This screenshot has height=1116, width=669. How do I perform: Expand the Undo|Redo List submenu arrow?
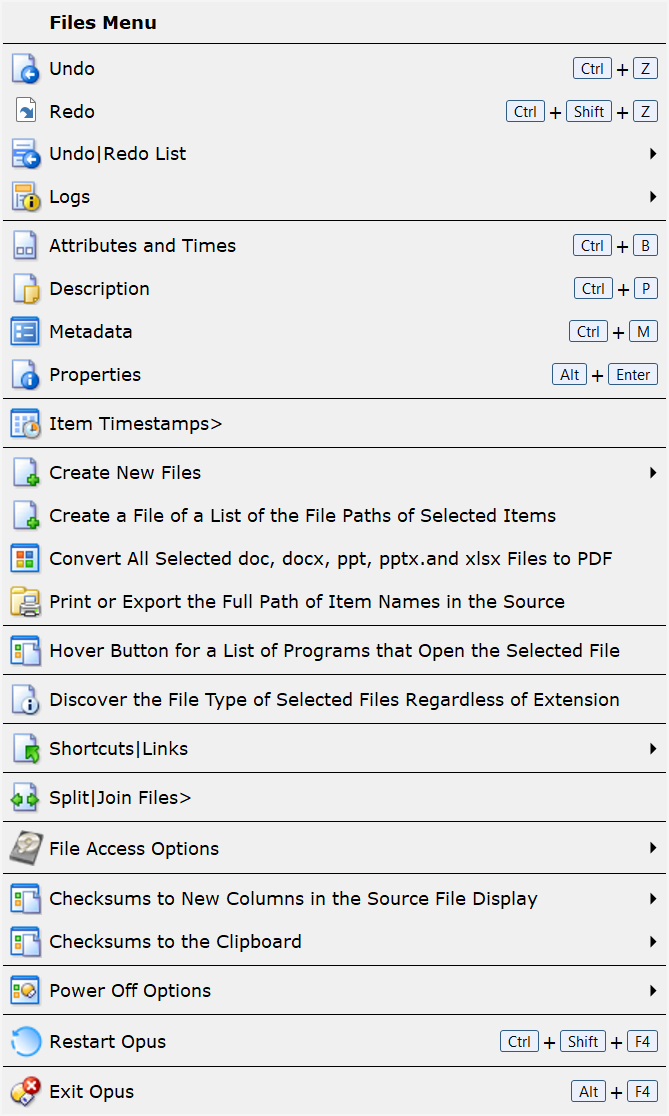(x=653, y=154)
